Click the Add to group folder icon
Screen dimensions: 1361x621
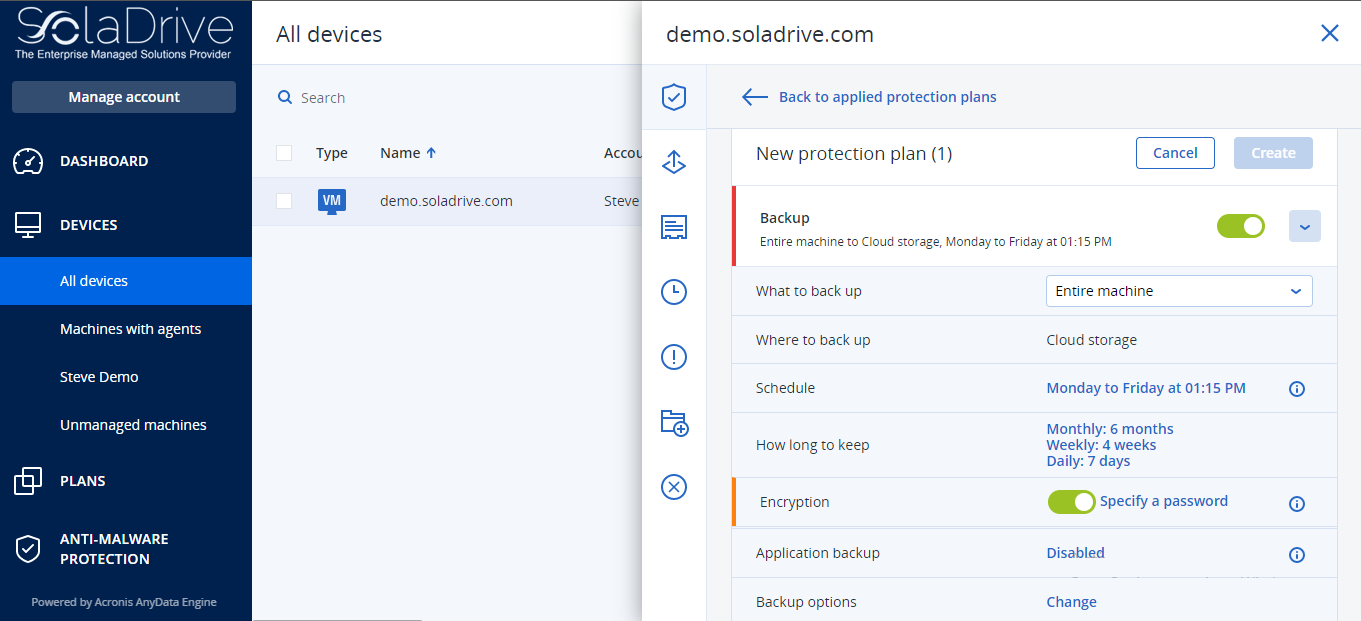click(675, 422)
